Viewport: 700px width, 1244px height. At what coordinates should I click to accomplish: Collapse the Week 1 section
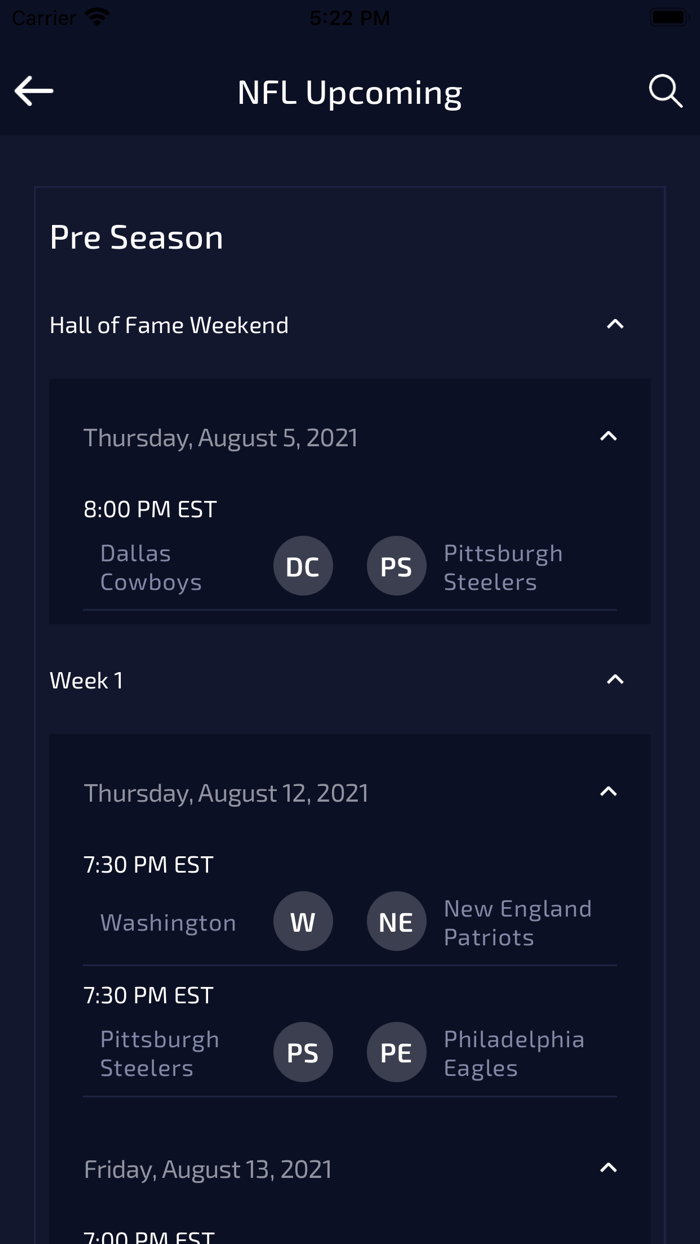[x=615, y=680]
